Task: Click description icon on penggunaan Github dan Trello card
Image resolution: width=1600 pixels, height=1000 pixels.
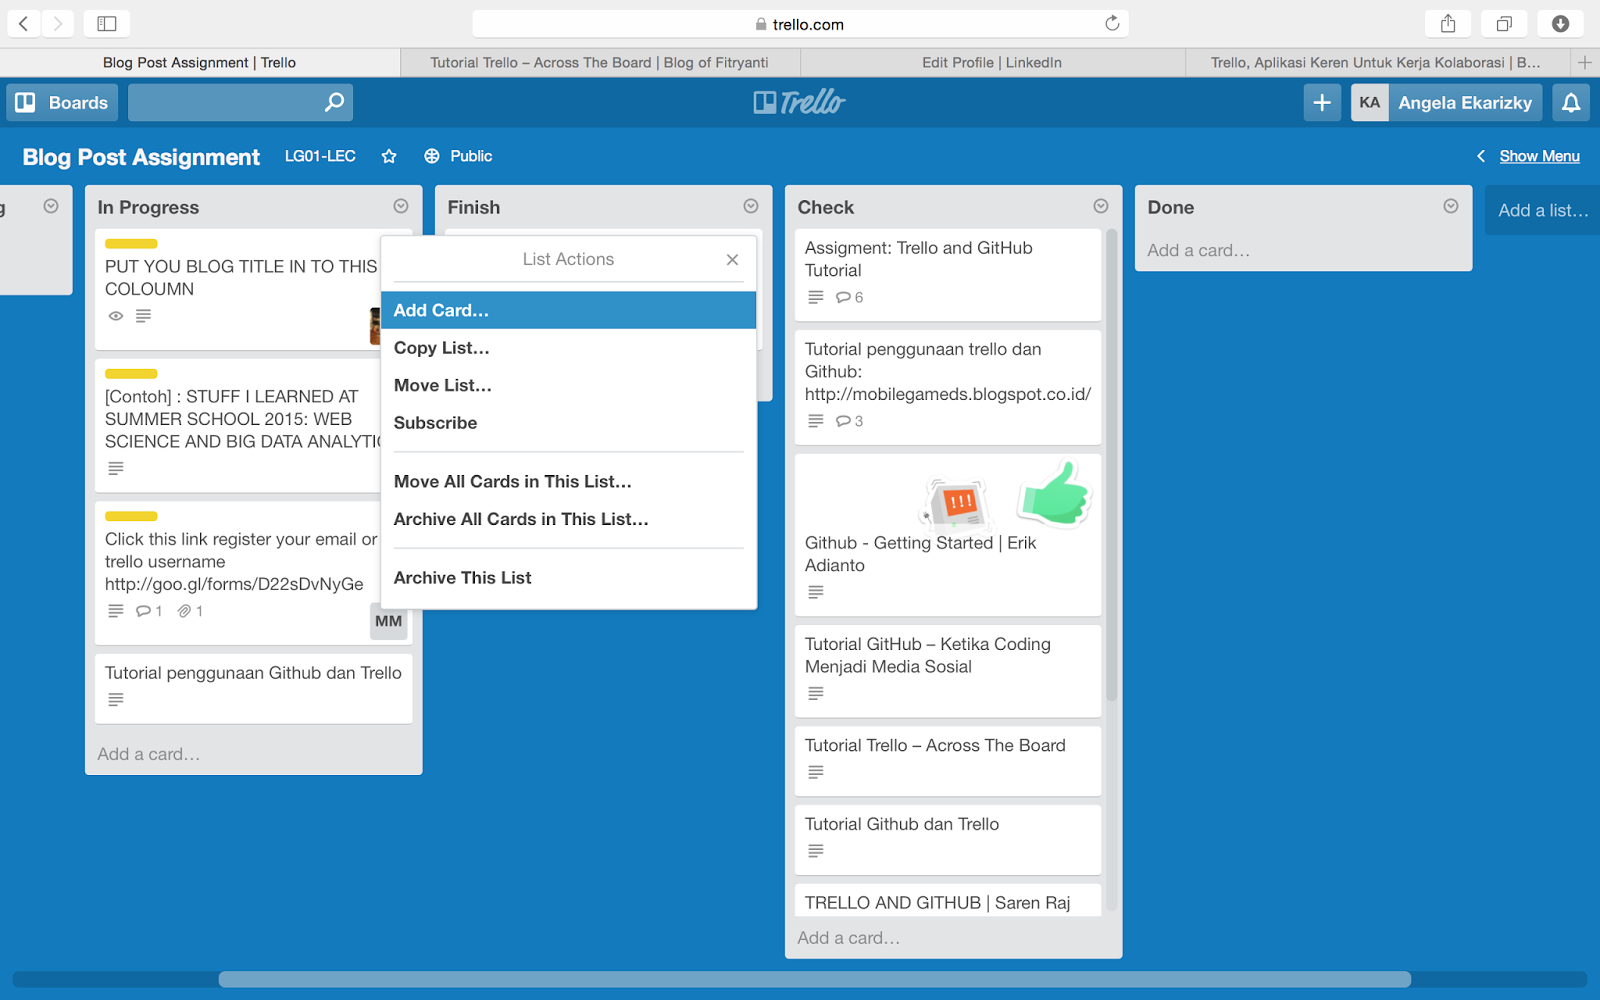Action: pyautogui.click(x=116, y=700)
